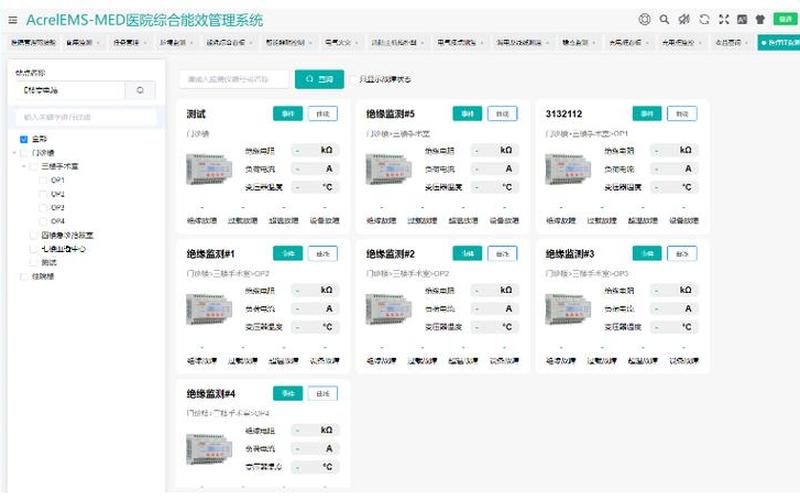Tick the OP3 checkbox

(x=43, y=208)
